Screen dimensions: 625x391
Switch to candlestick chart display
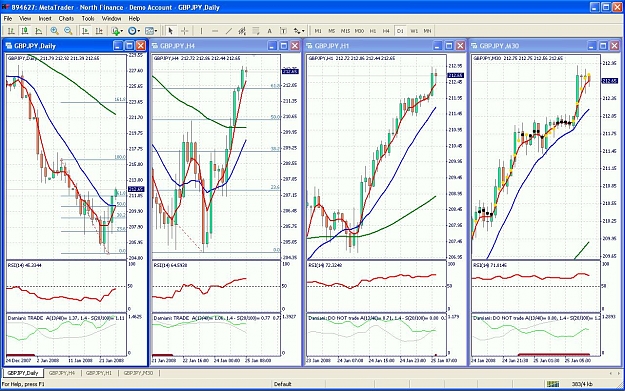[25, 31]
